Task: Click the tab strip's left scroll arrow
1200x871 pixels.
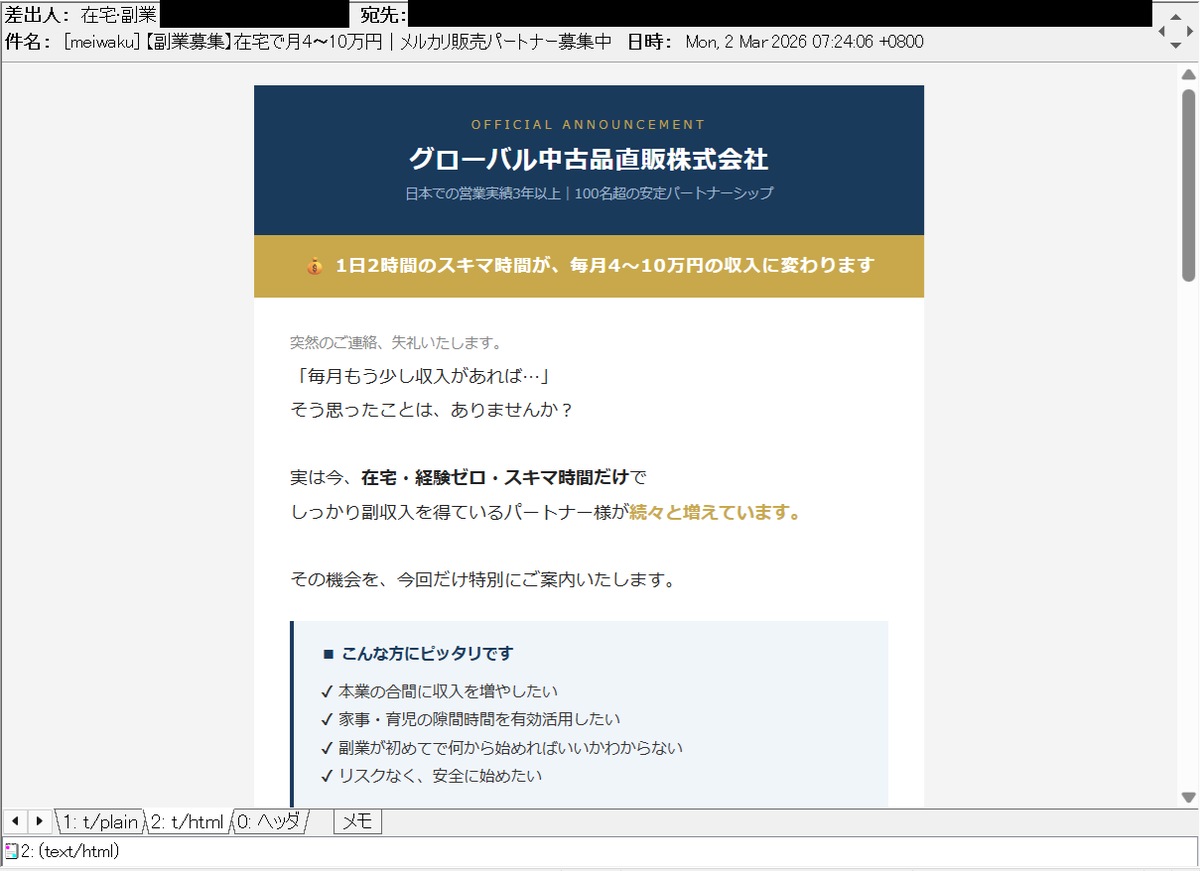Action: click(x=14, y=821)
